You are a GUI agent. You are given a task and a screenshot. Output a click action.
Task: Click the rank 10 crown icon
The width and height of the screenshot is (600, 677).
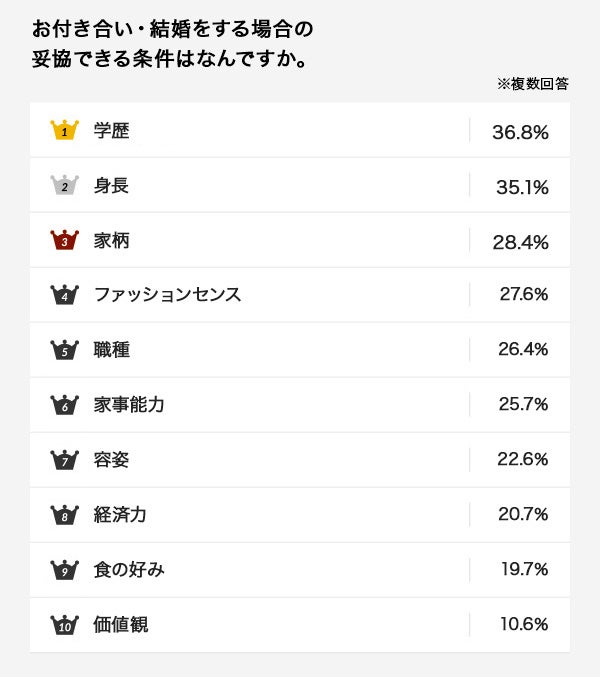64,625
